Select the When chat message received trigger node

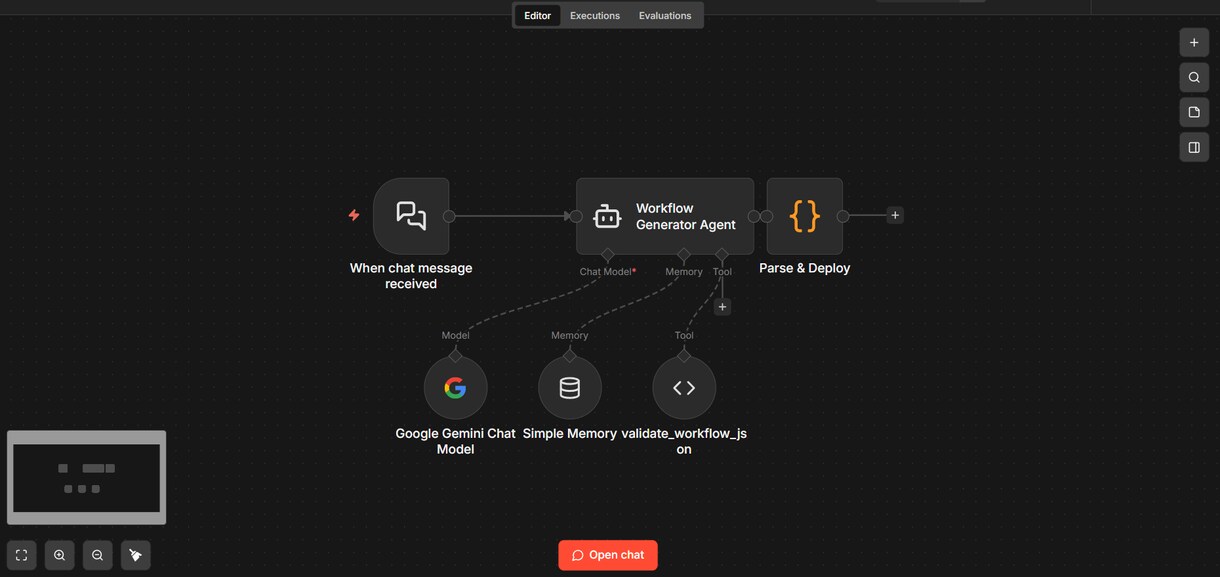pyautogui.click(x=411, y=216)
